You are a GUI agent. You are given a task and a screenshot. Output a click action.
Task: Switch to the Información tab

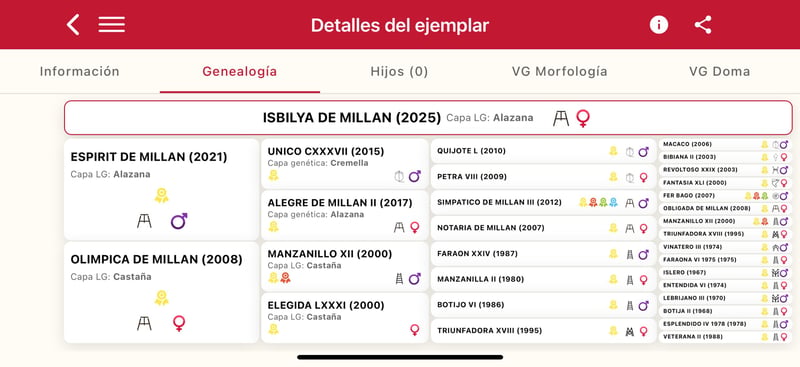pos(80,71)
